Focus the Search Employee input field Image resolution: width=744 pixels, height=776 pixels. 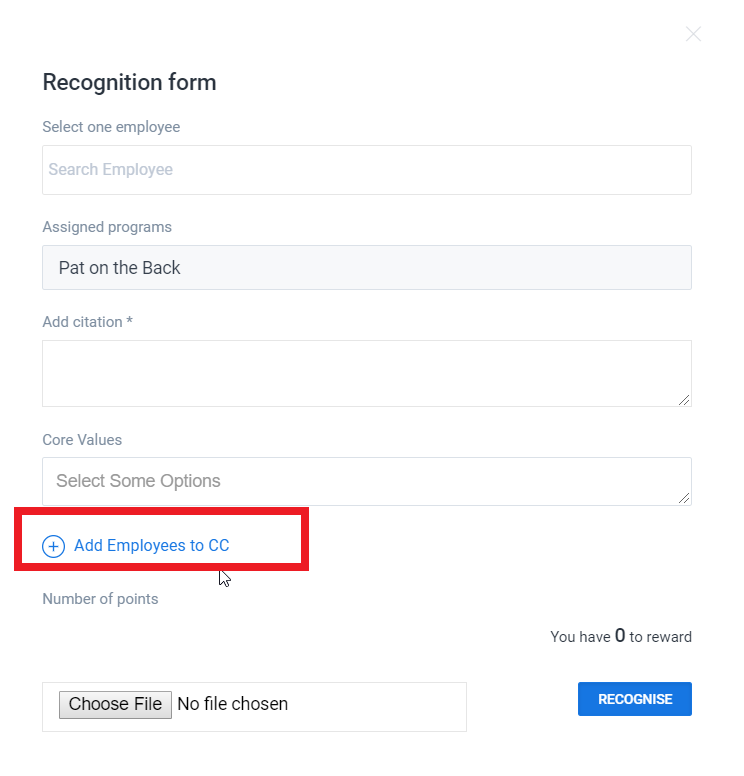(366, 170)
